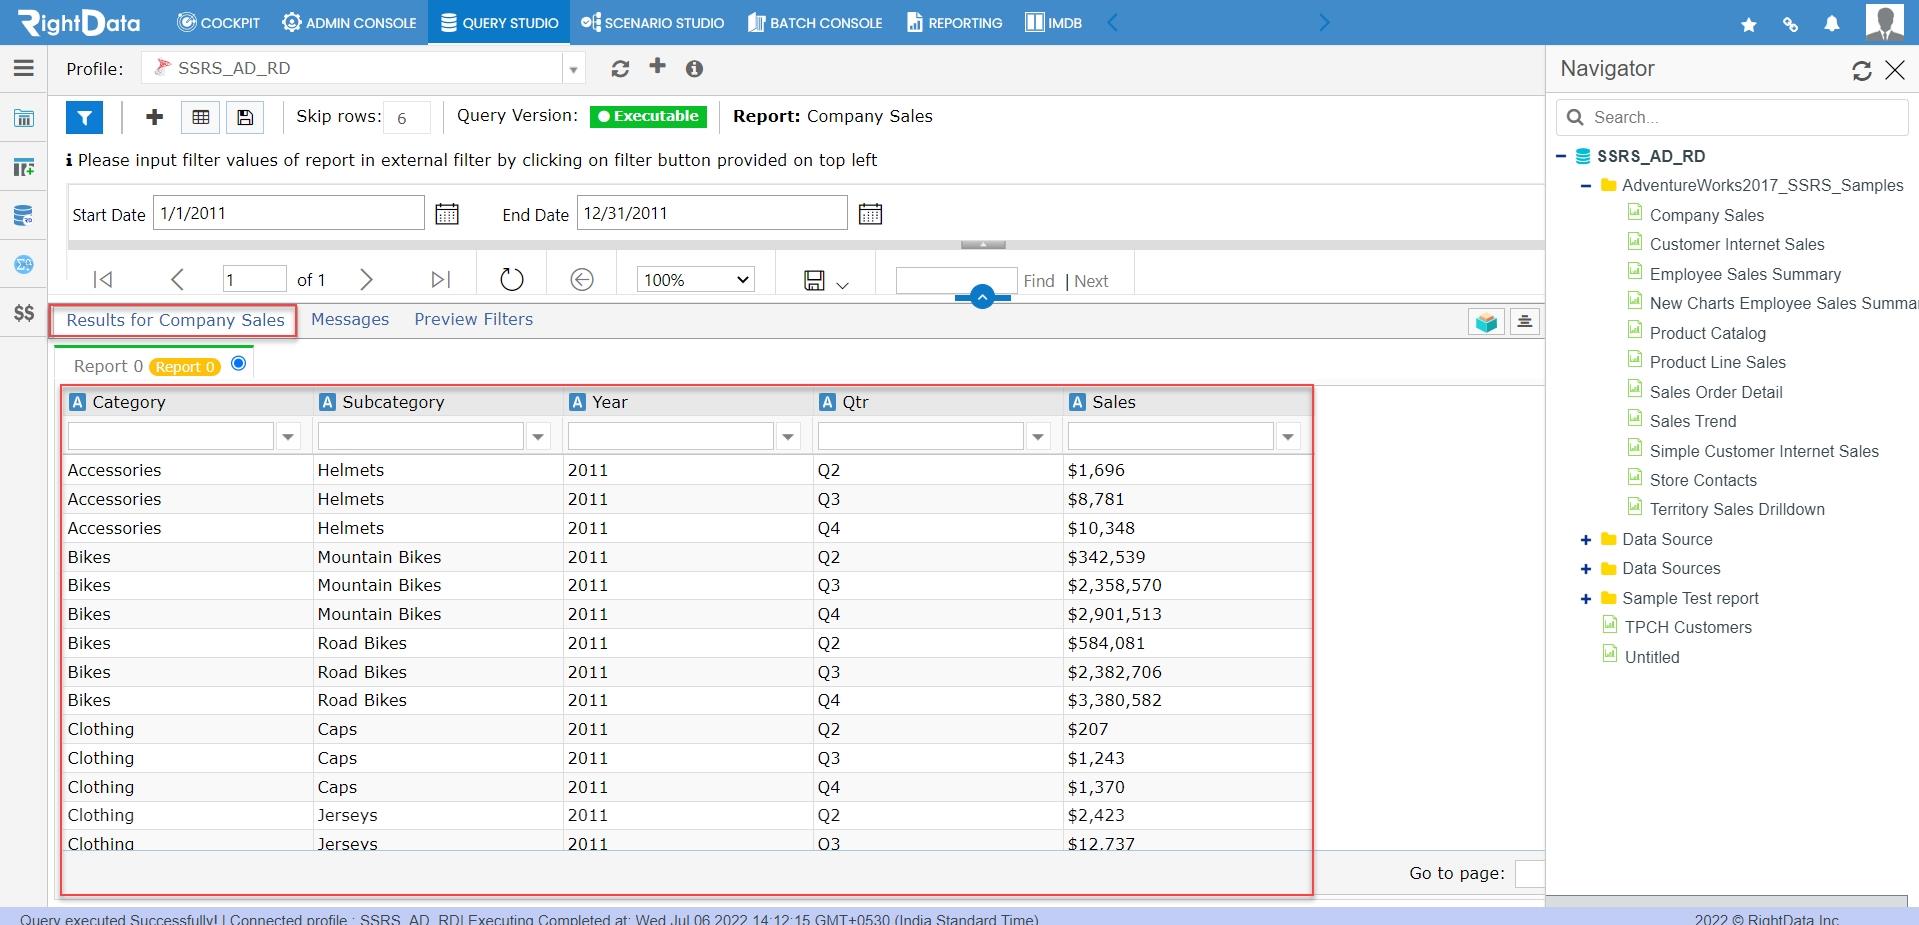This screenshot has width=1919, height=925.
Task: Collapse the report parameters panel toggle
Action: (983, 244)
